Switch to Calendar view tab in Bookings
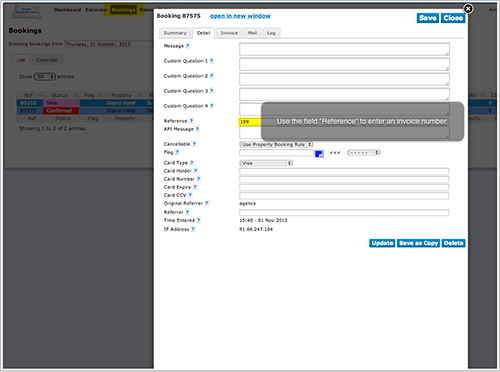The height and width of the screenshot is (372, 500). tap(47, 60)
